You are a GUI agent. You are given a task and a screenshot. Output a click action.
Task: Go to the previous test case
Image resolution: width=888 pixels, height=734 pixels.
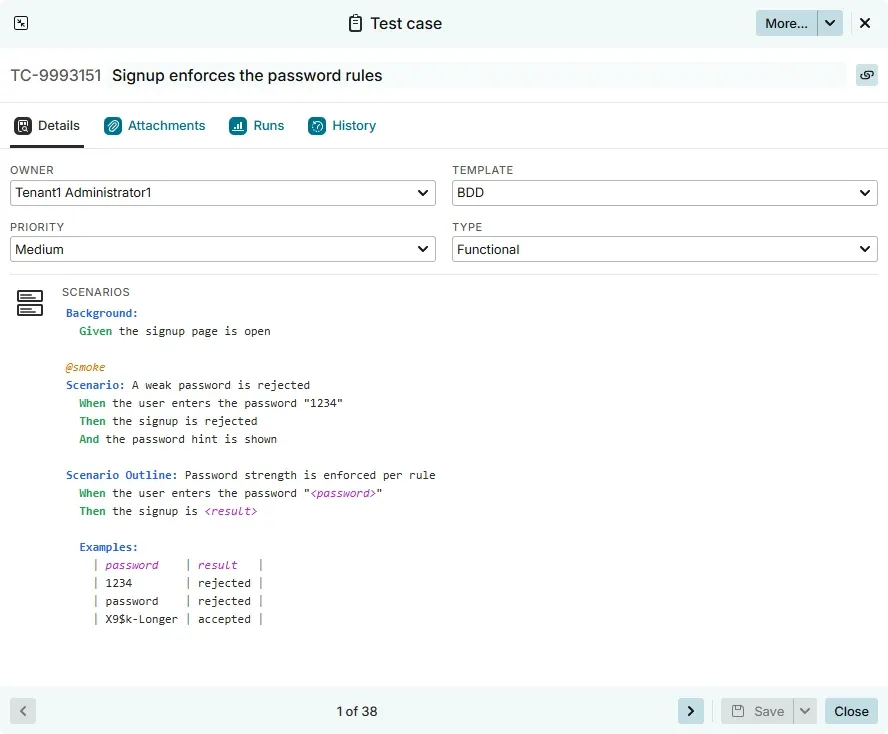coord(23,711)
